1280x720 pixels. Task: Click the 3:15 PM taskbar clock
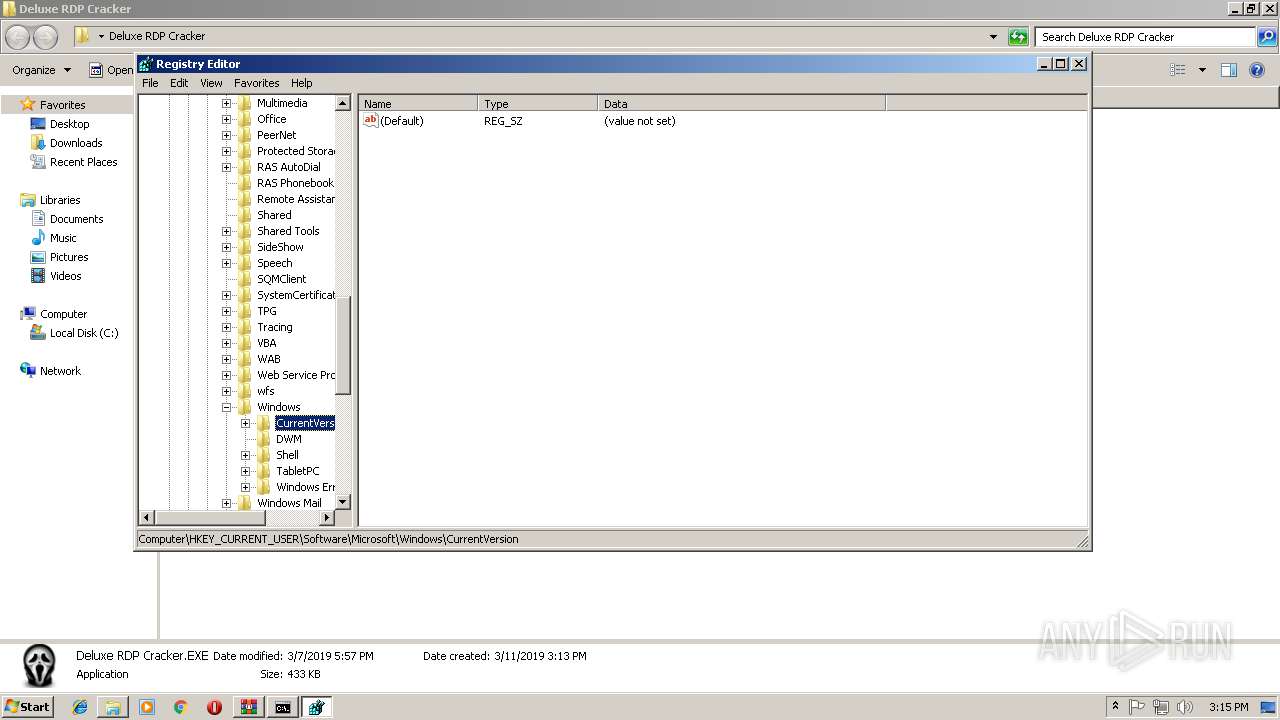(x=1228, y=707)
